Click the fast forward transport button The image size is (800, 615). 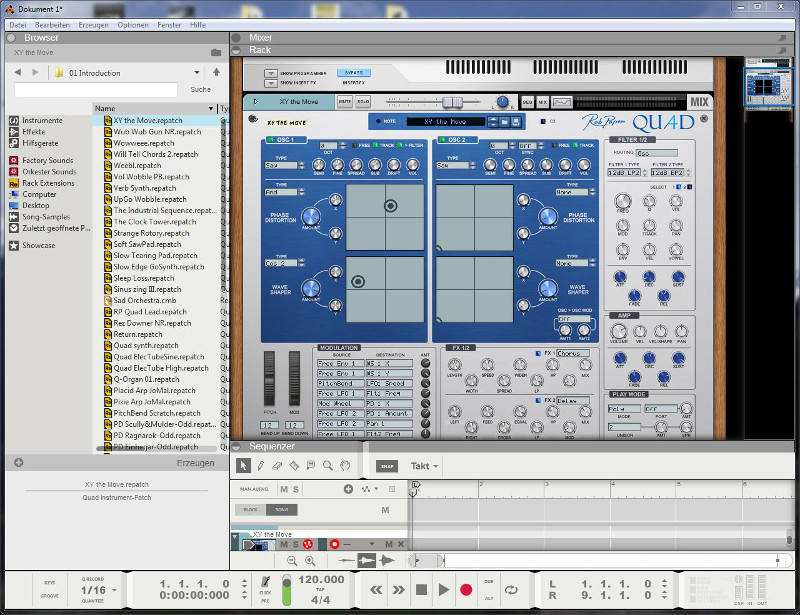398,590
